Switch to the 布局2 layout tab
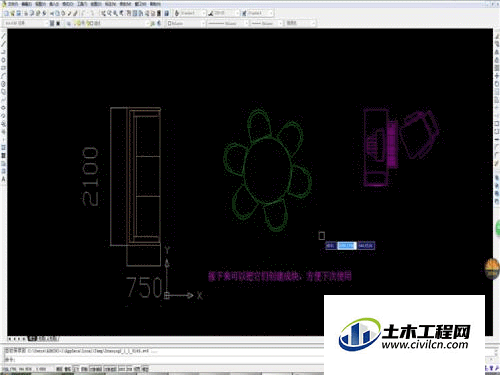Screen dimensions: 500x375 pyautogui.click(x=52, y=338)
